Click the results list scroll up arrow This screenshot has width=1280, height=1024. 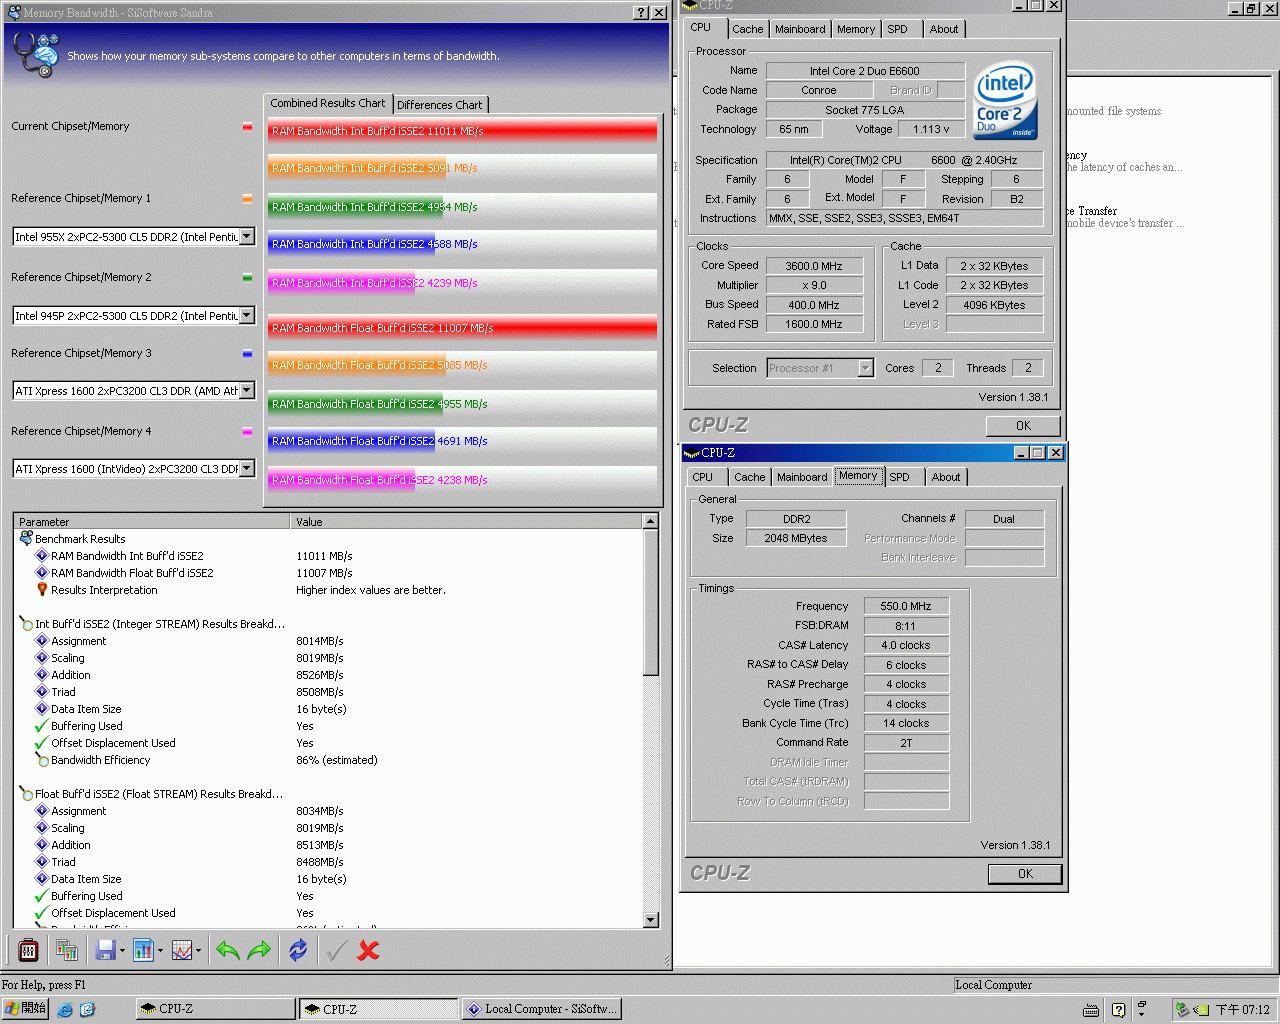[651, 521]
